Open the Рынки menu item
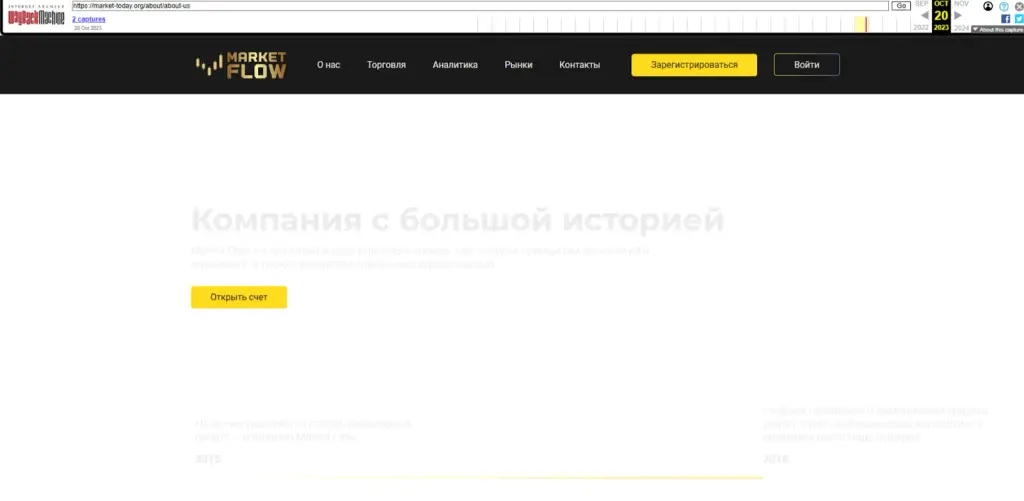This screenshot has height=501, width=1024. tap(519, 65)
